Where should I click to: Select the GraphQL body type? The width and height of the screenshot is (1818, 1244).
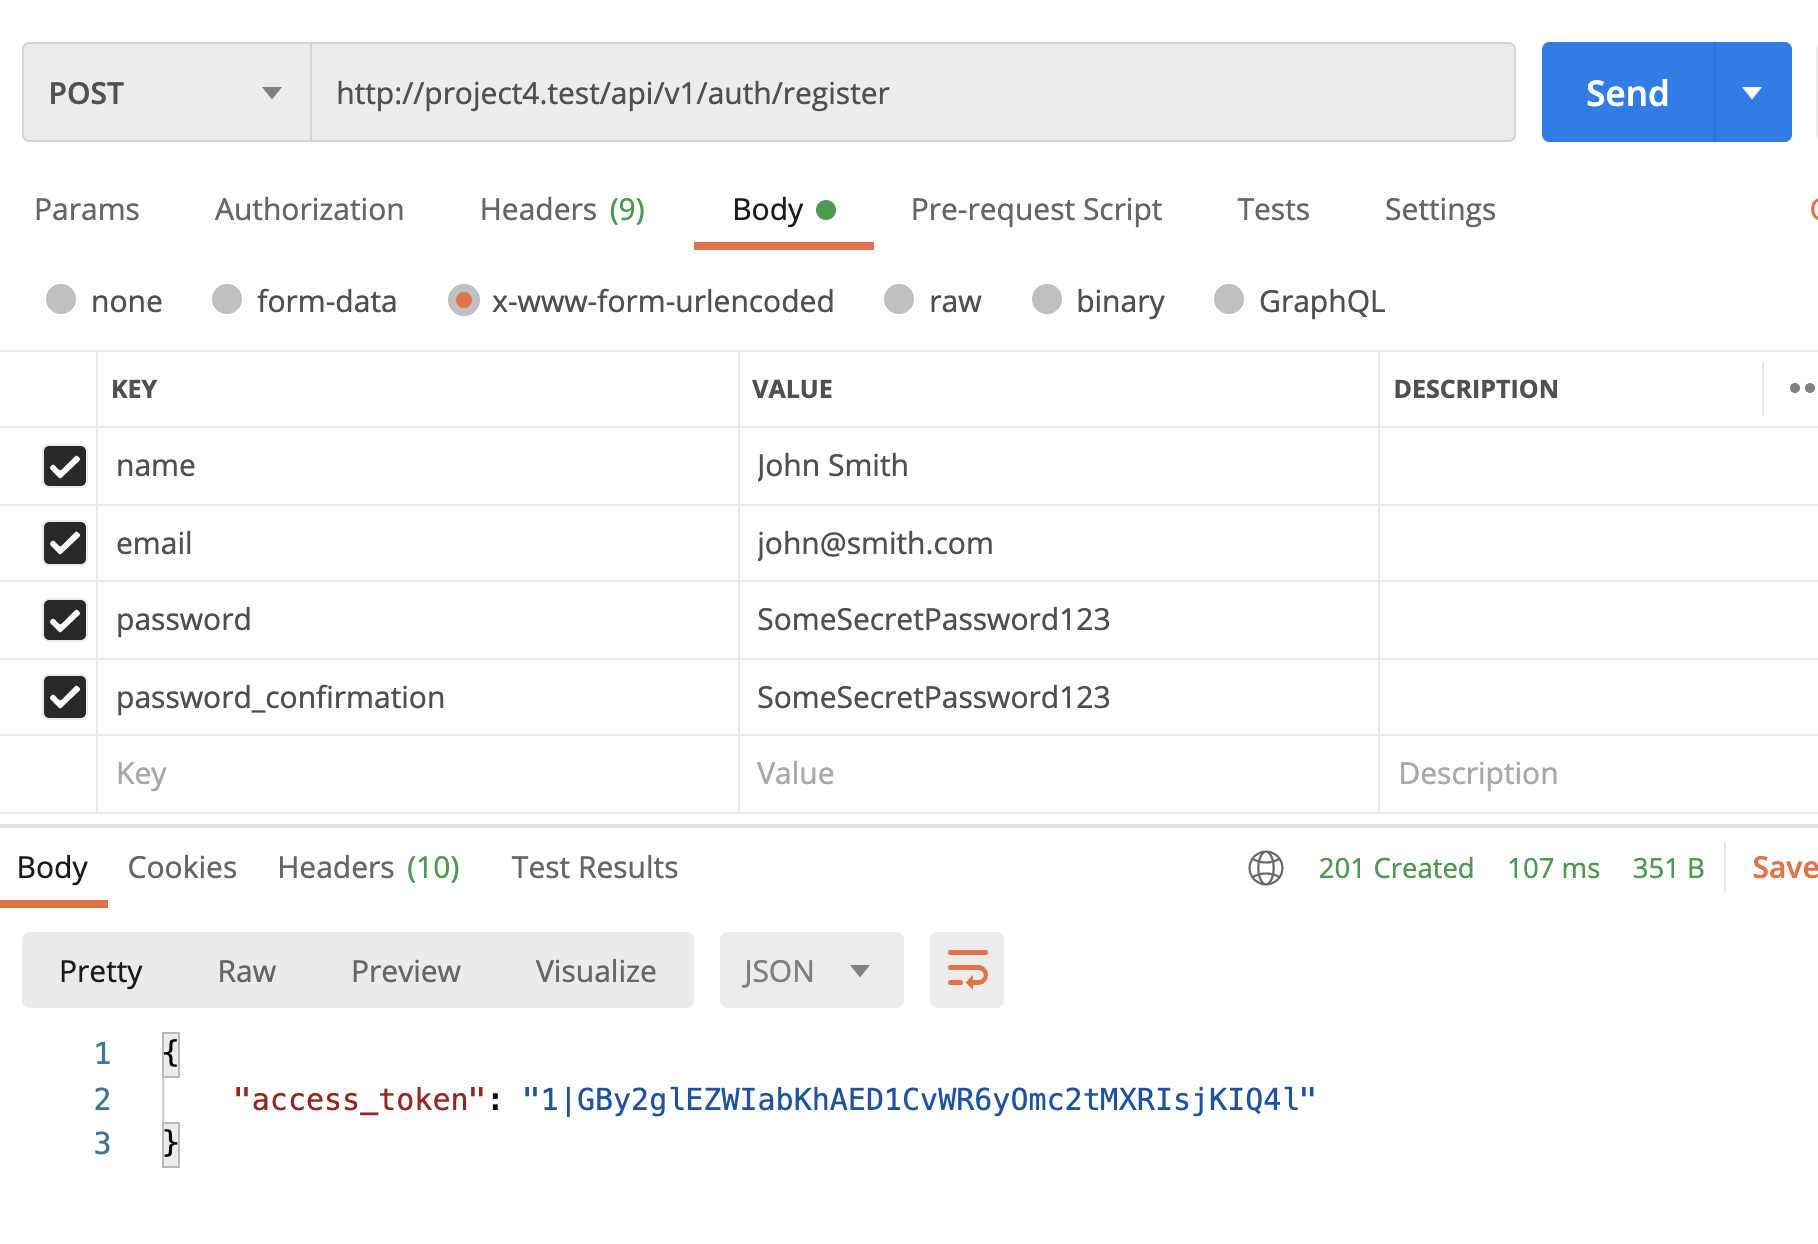tap(1228, 300)
